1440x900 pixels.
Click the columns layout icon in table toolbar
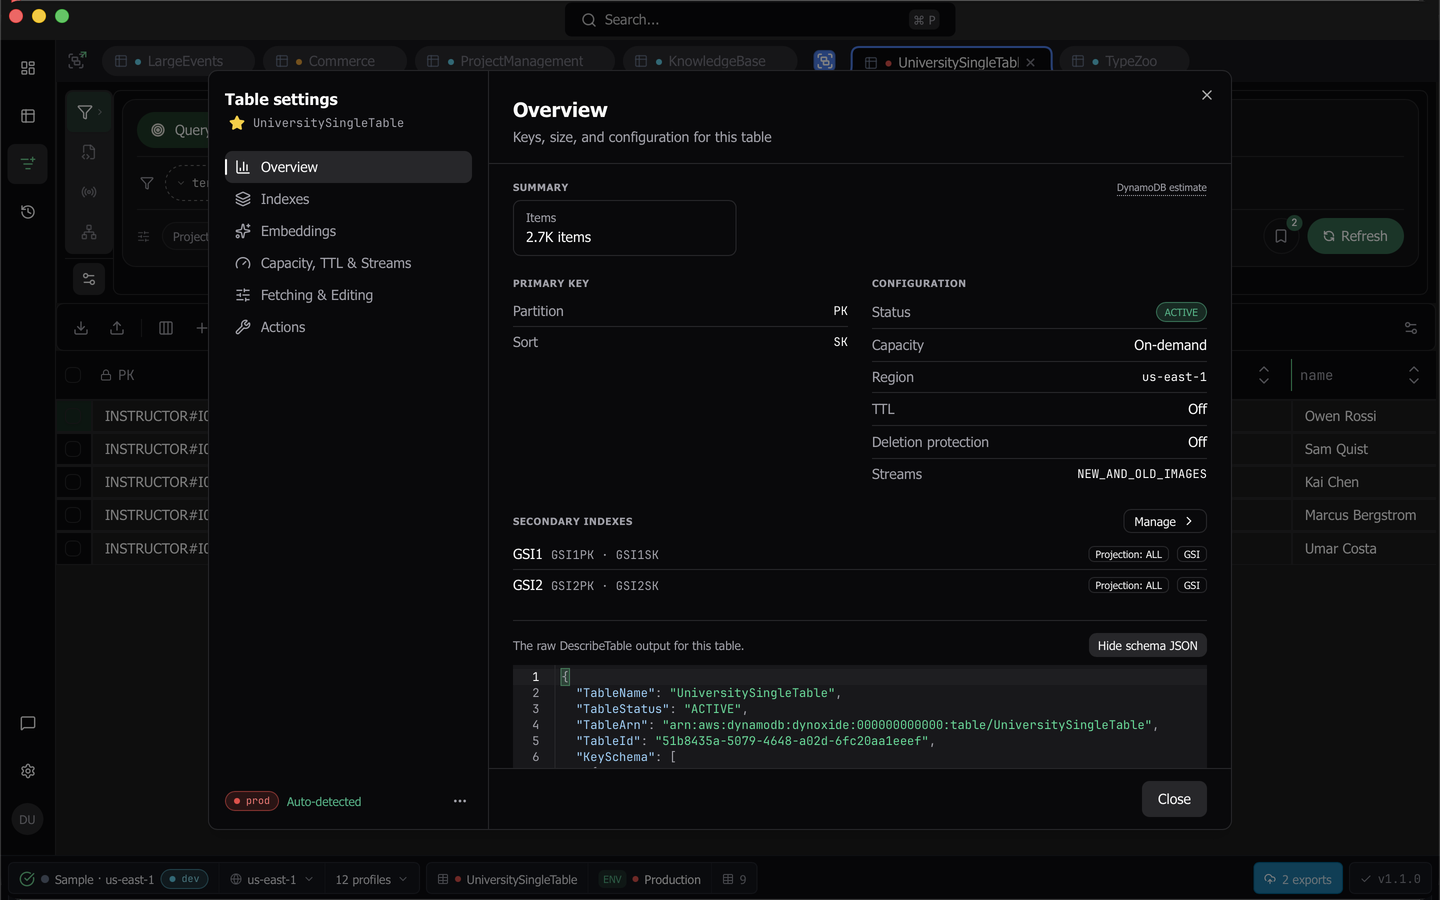(x=166, y=328)
